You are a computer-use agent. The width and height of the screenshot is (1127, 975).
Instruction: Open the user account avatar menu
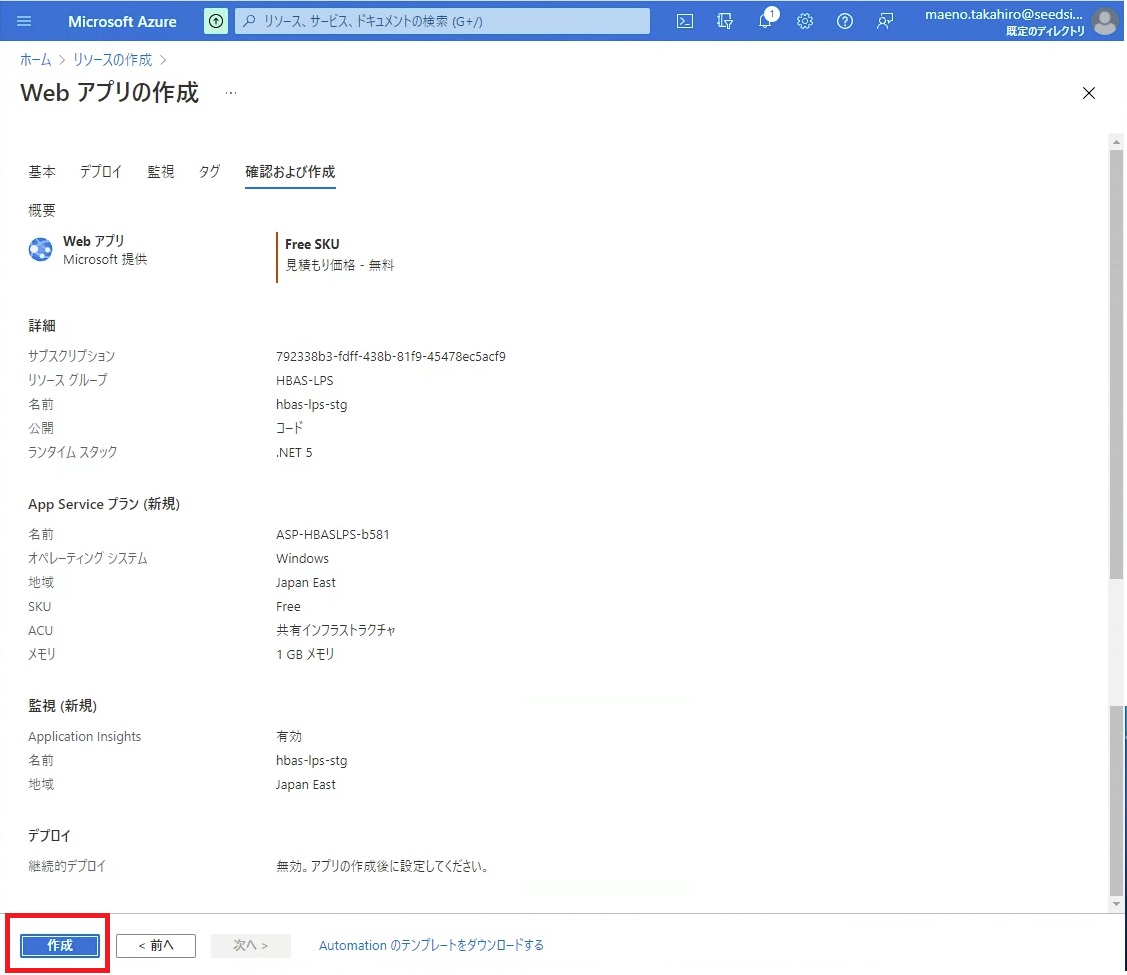click(1104, 21)
